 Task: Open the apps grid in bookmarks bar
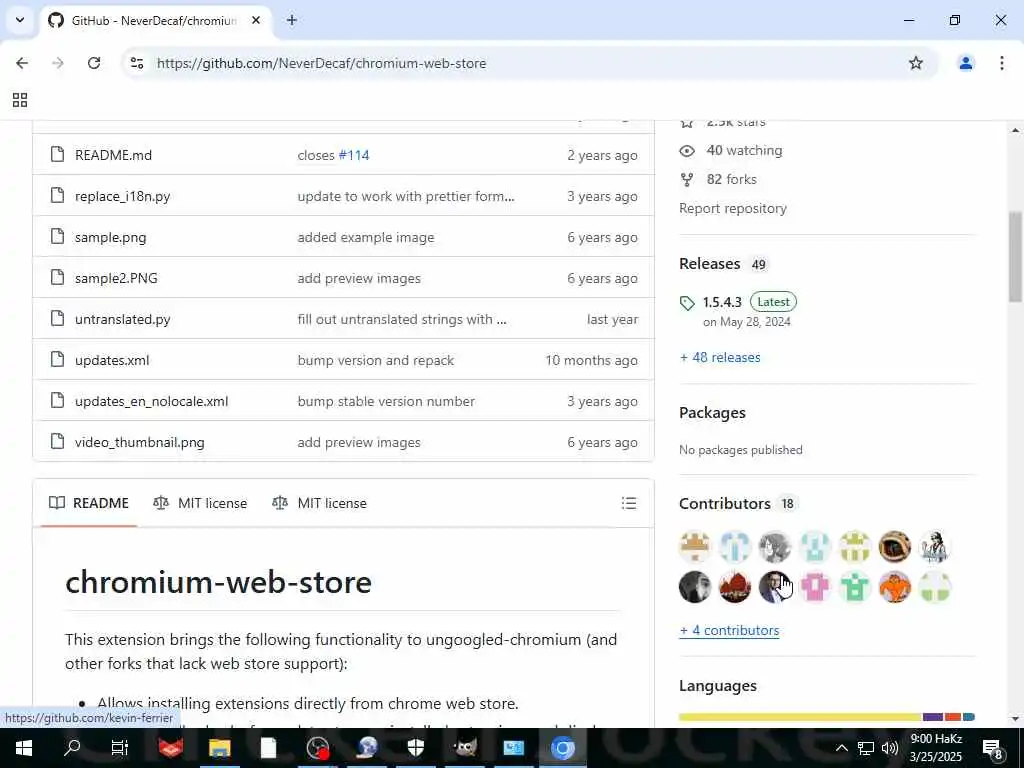20,100
